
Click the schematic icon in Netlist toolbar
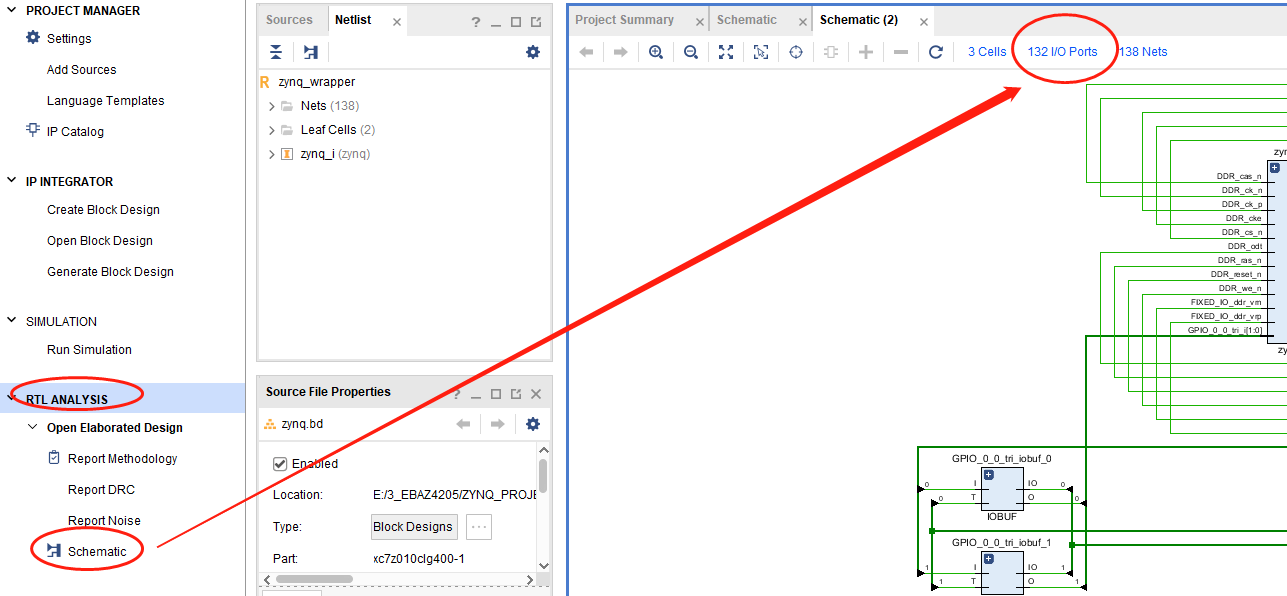tap(310, 52)
